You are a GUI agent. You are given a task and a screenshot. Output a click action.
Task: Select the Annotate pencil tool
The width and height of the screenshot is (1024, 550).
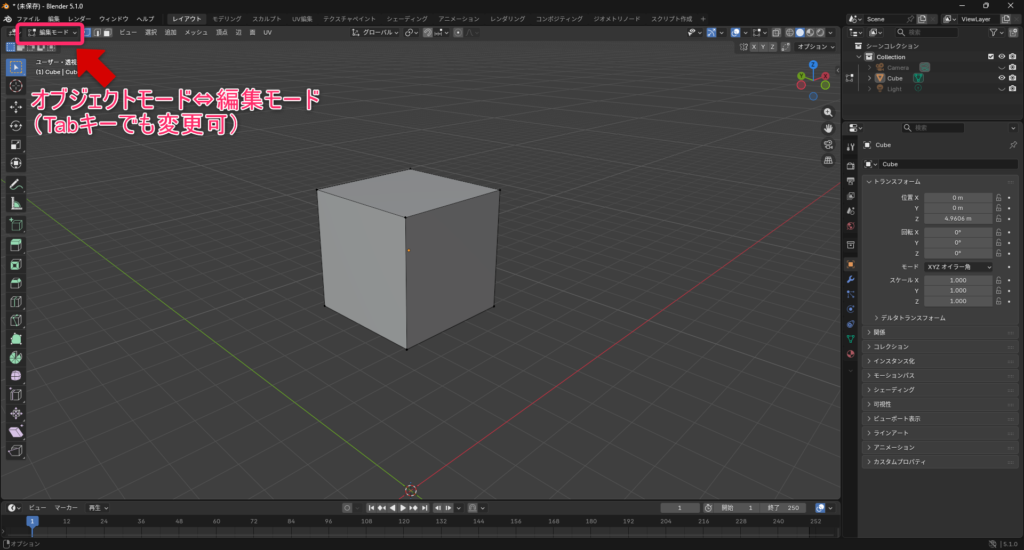point(16,185)
